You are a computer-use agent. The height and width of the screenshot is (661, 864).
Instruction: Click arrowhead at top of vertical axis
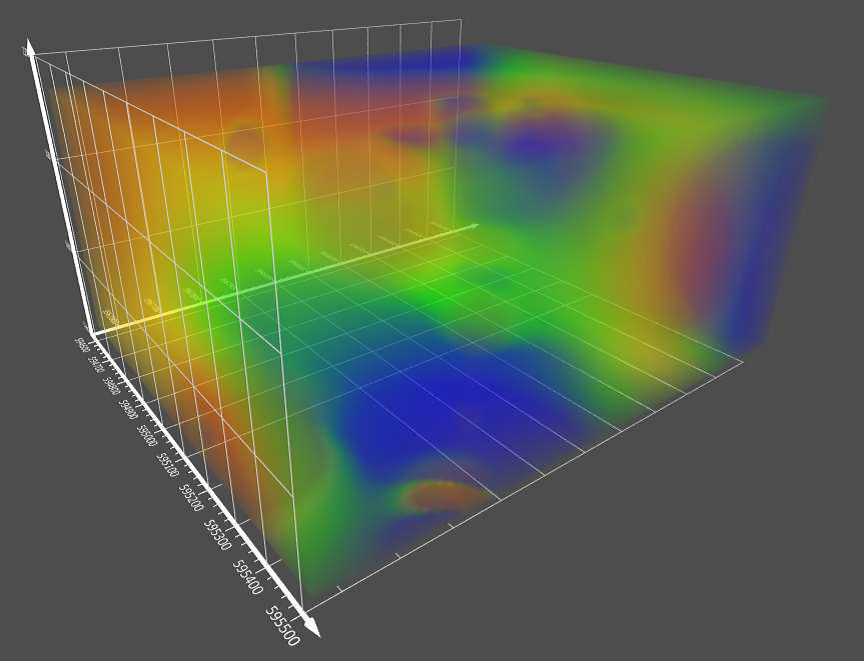tap(30, 48)
